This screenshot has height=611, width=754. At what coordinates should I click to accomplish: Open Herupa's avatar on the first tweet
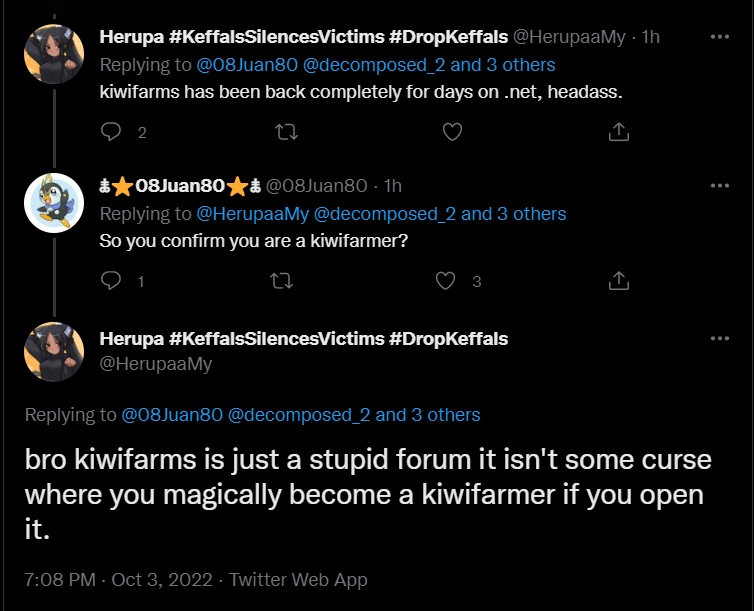53,53
